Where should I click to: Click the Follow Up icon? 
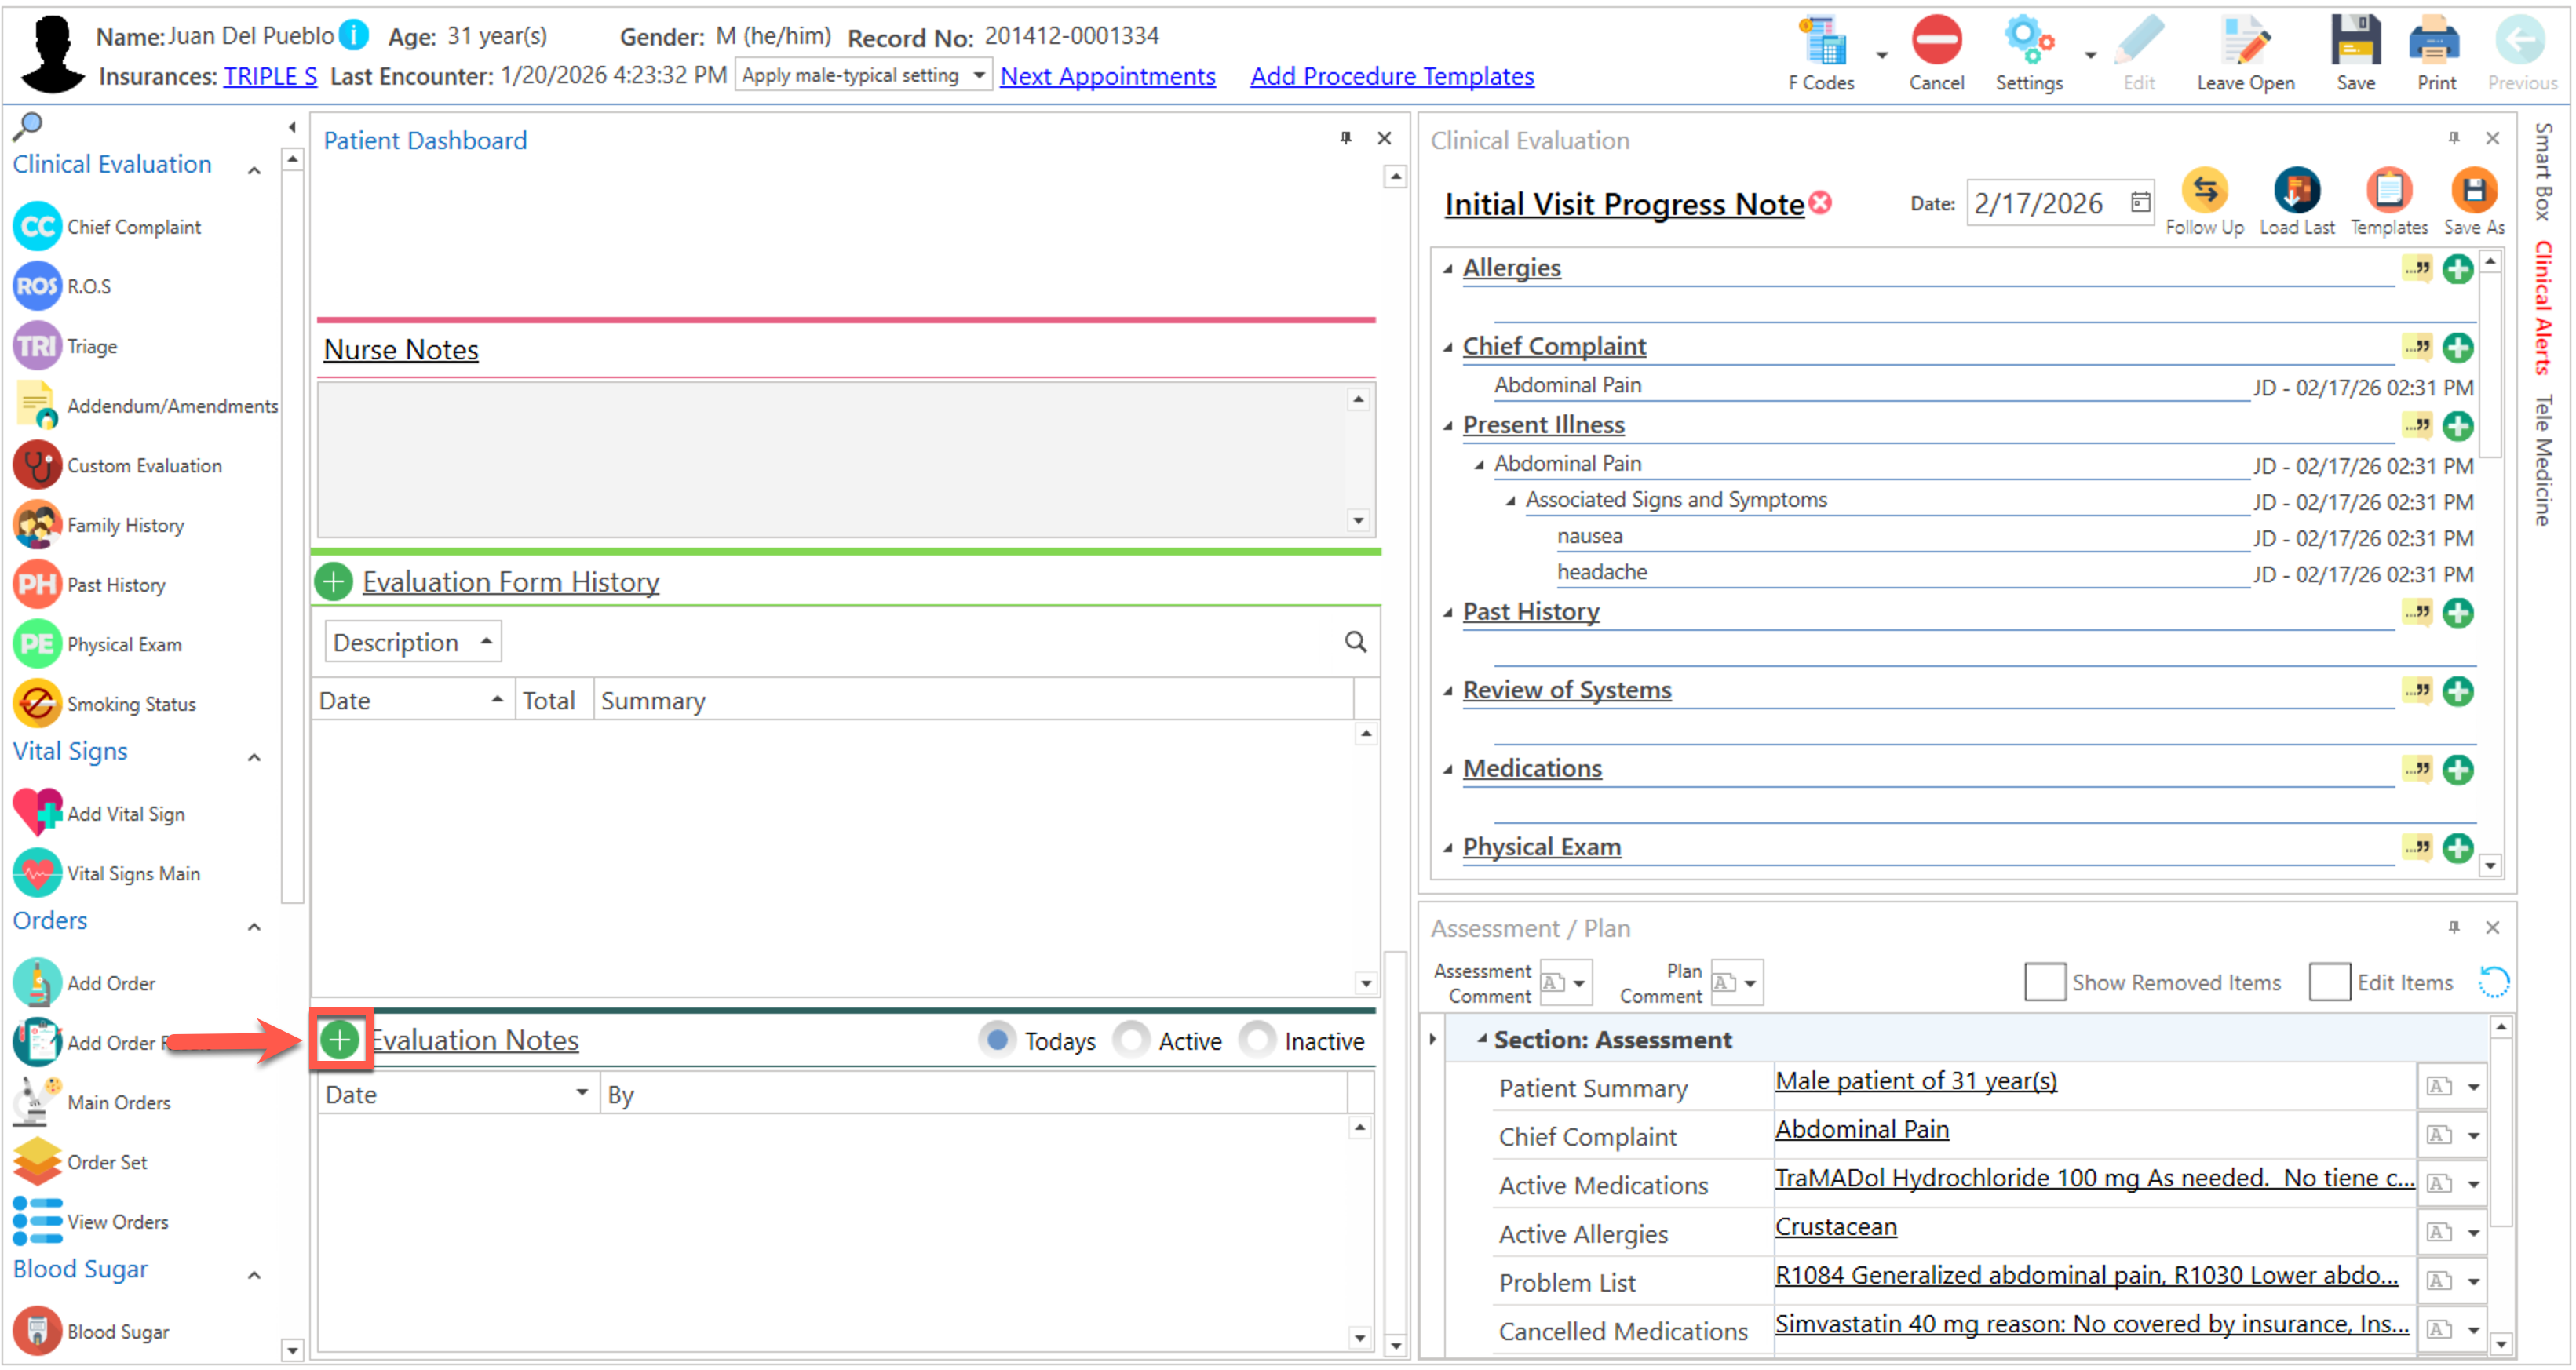tap(2204, 191)
